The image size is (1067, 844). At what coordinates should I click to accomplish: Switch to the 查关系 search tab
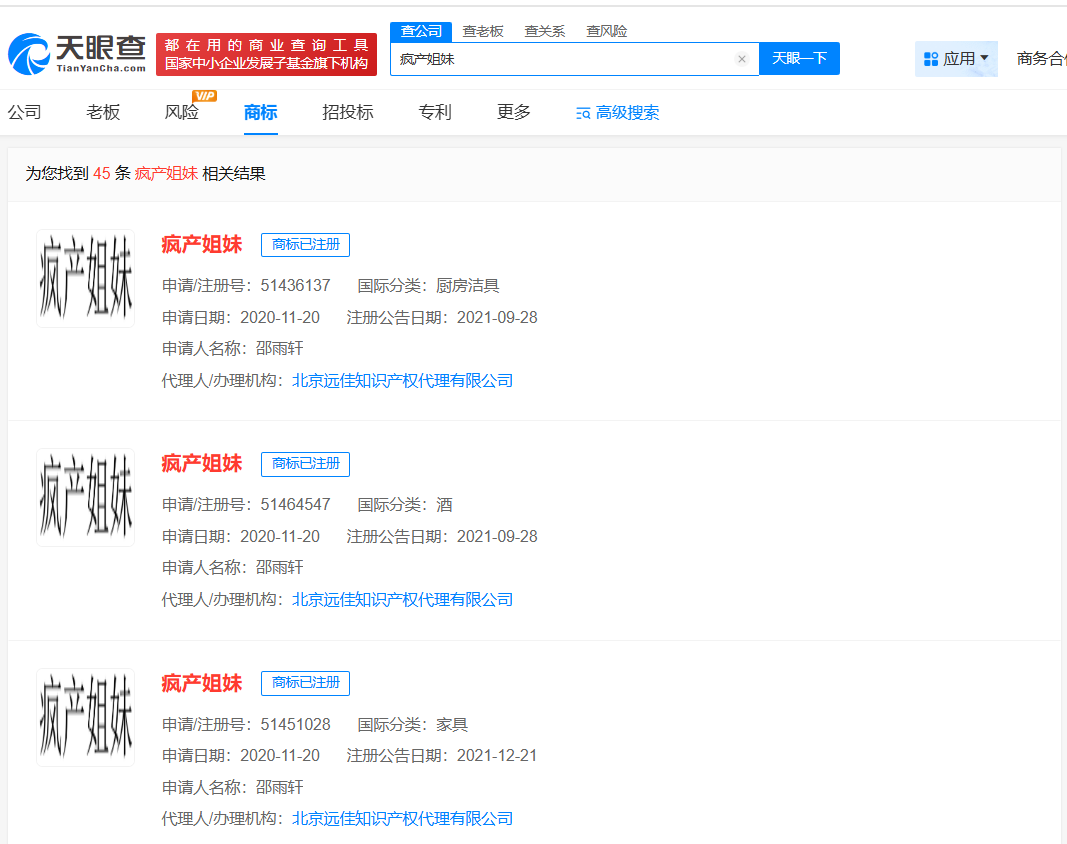click(x=544, y=31)
